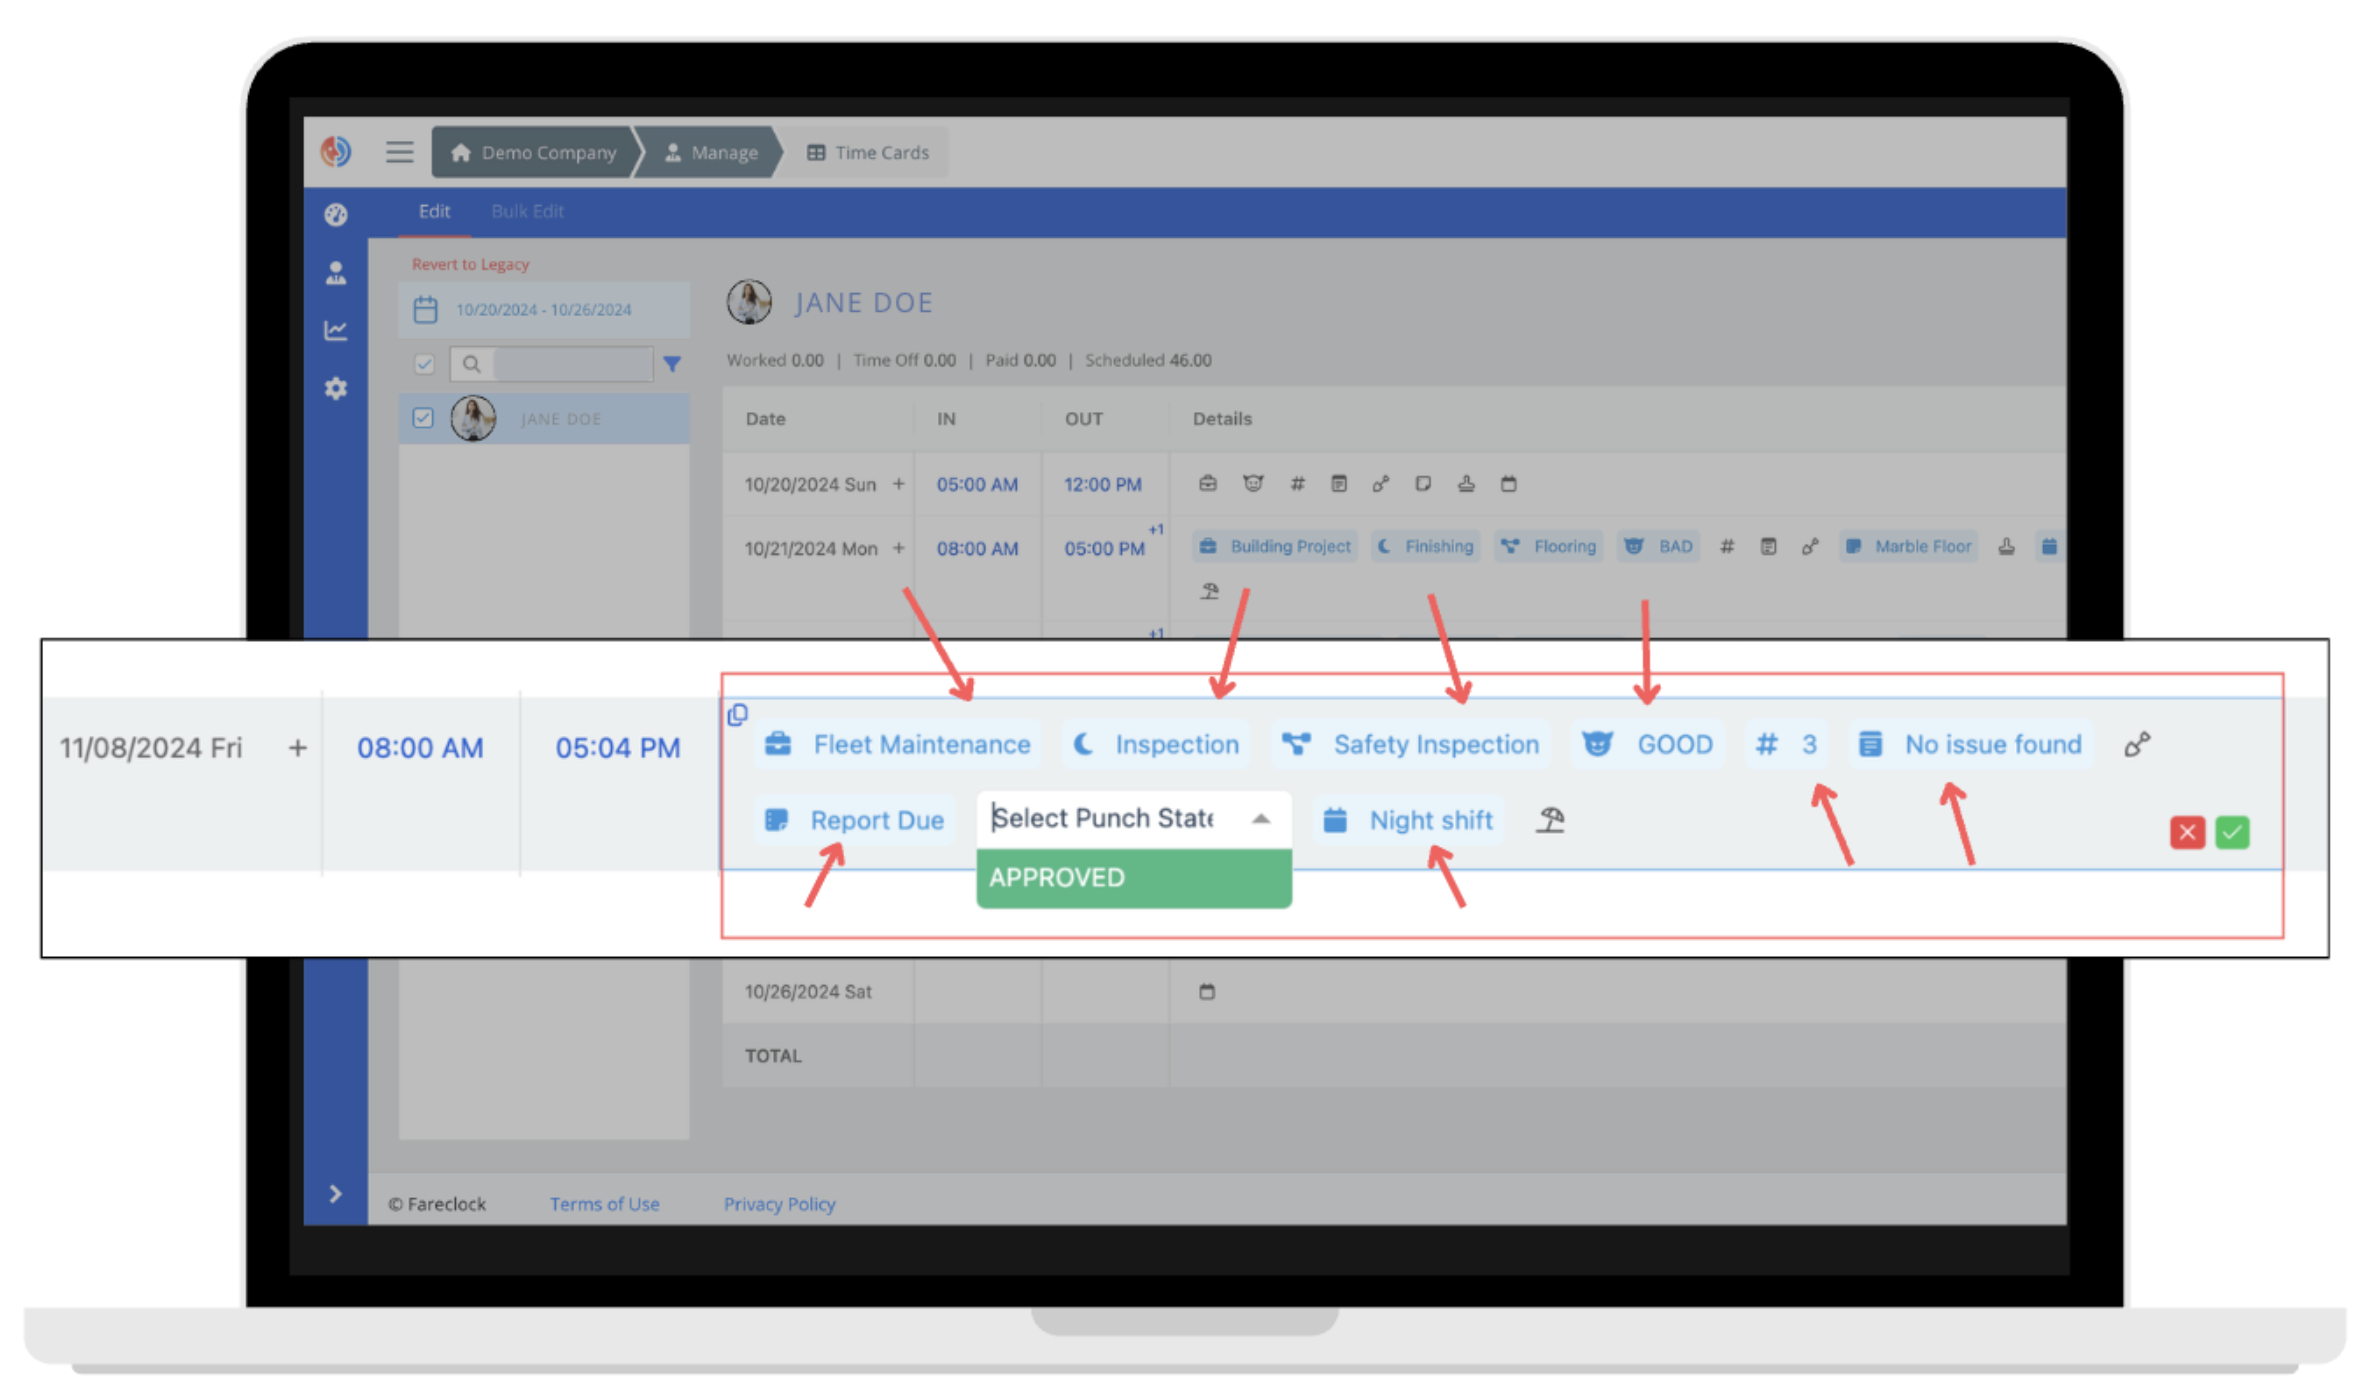This screenshot has height=1400, width=2370.
Task: Click the beach umbrella time-off icon
Action: (1550, 820)
